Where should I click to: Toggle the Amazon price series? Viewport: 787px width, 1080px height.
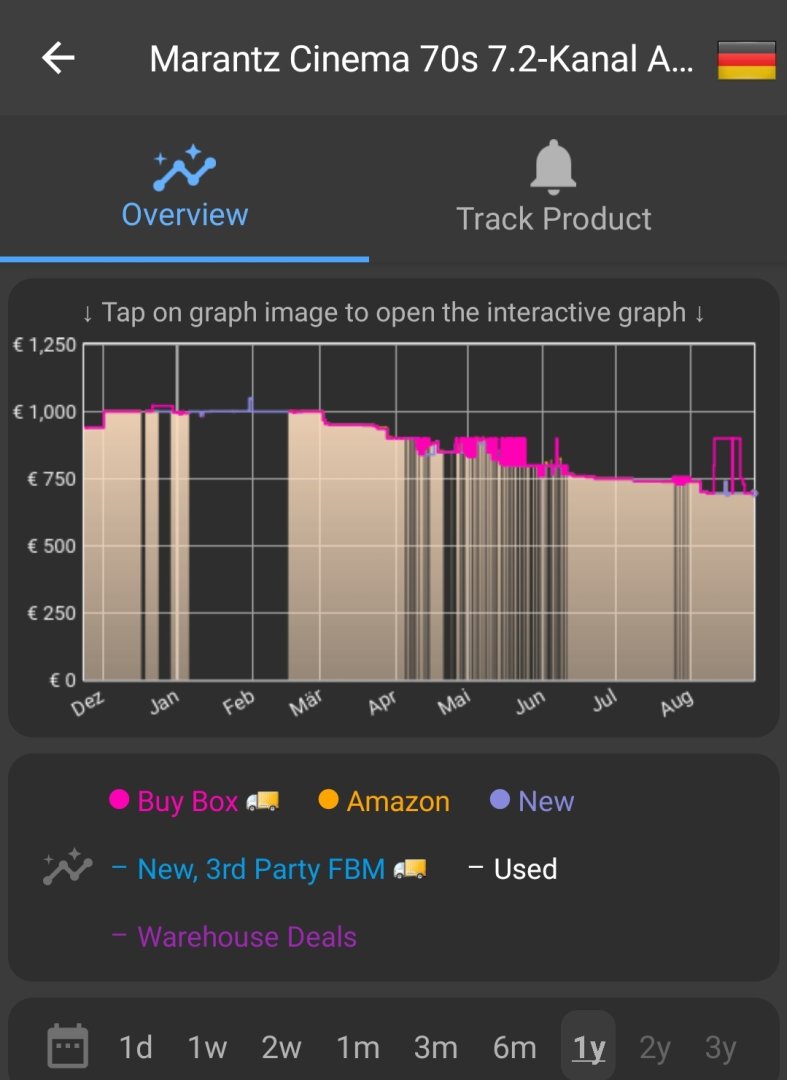(x=384, y=801)
